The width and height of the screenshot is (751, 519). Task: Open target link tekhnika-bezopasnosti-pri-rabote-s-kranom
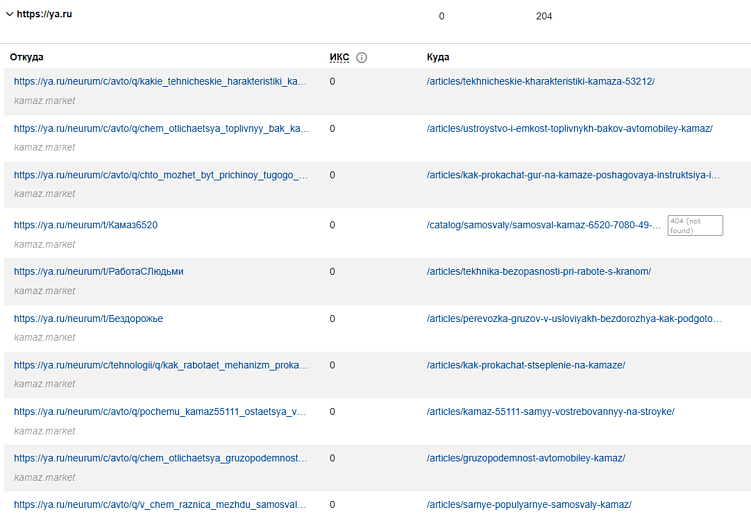pyautogui.click(x=538, y=272)
